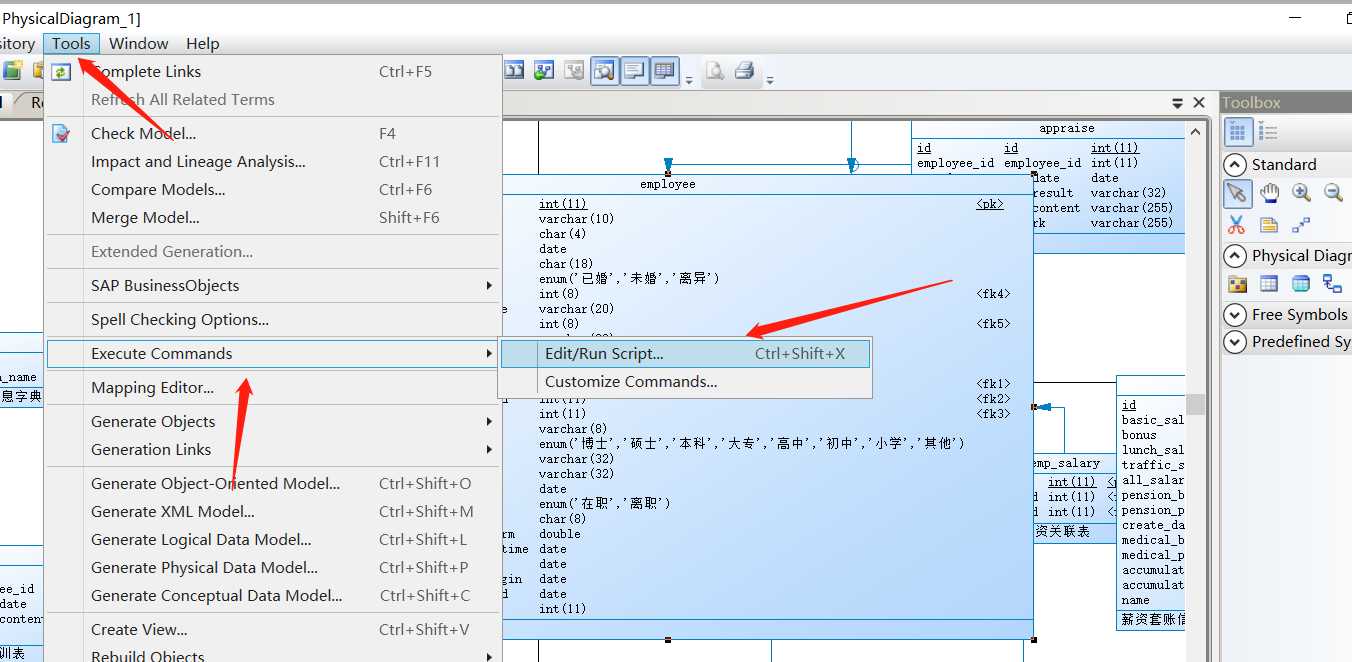Select the appraise table header
This screenshot has height=662, width=1352.
tap(1066, 129)
